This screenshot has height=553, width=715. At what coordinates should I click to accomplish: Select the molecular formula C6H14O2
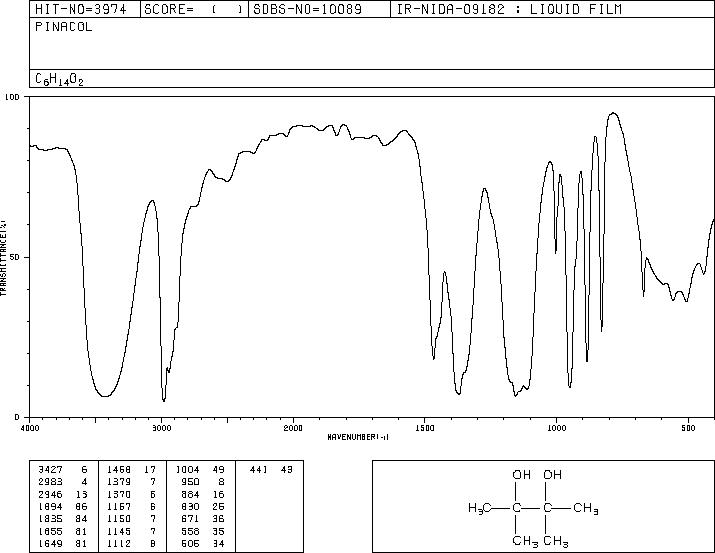click(x=59, y=79)
